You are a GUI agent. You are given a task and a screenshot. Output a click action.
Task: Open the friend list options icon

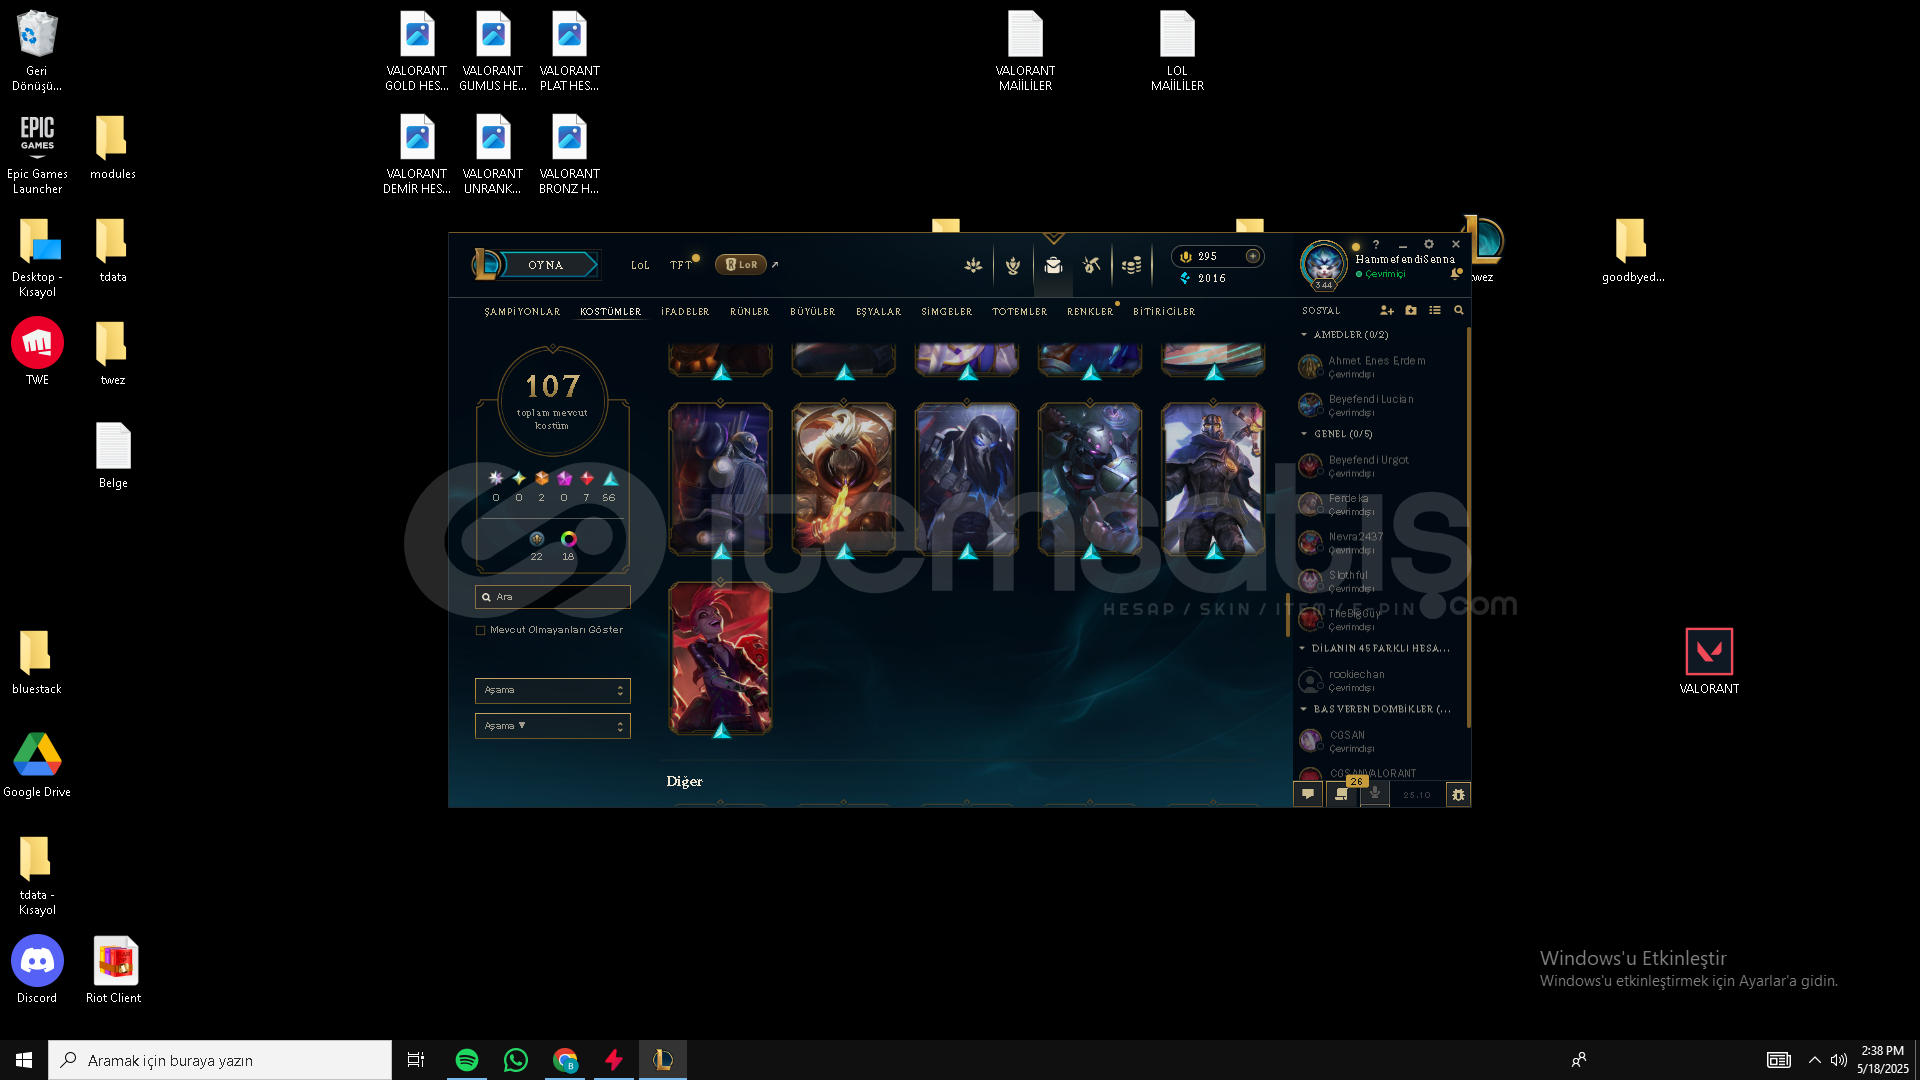[x=1435, y=311]
